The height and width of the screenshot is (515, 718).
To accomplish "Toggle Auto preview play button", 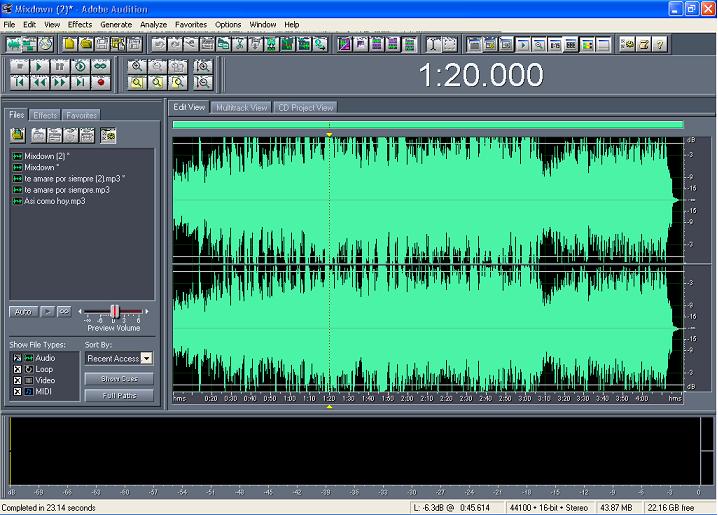I will [23, 312].
